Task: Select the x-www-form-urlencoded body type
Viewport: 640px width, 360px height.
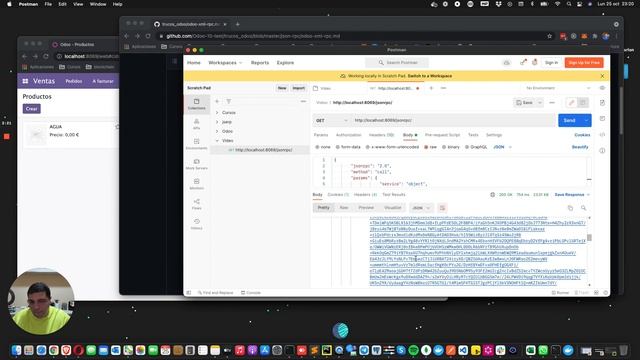Action: pos(392,147)
